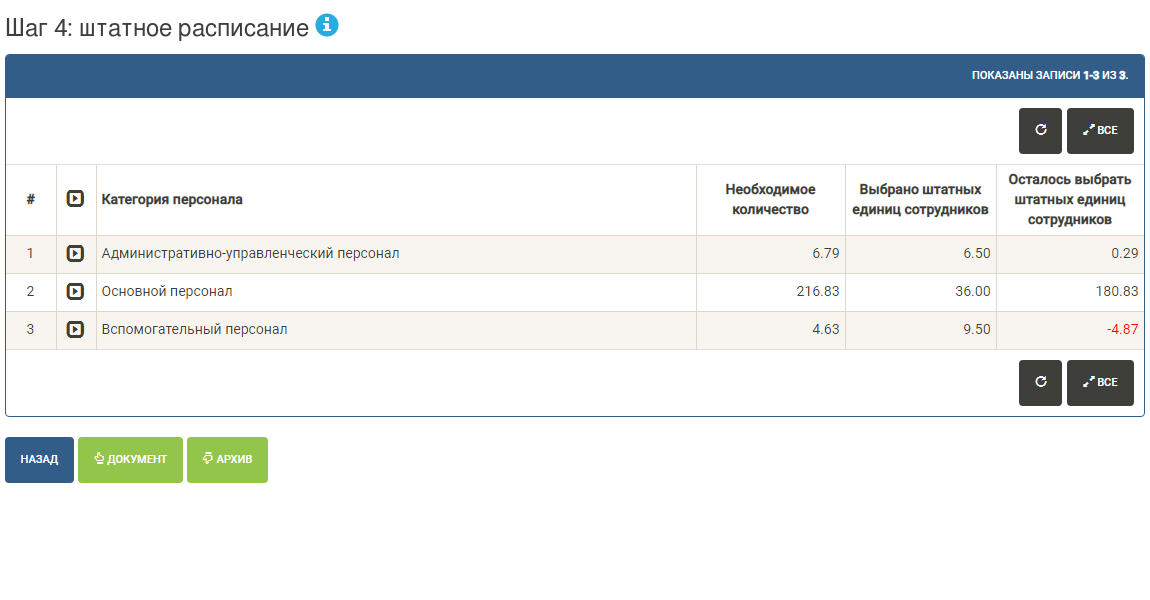Expand the Вспомогательный персонал row

click(75, 329)
